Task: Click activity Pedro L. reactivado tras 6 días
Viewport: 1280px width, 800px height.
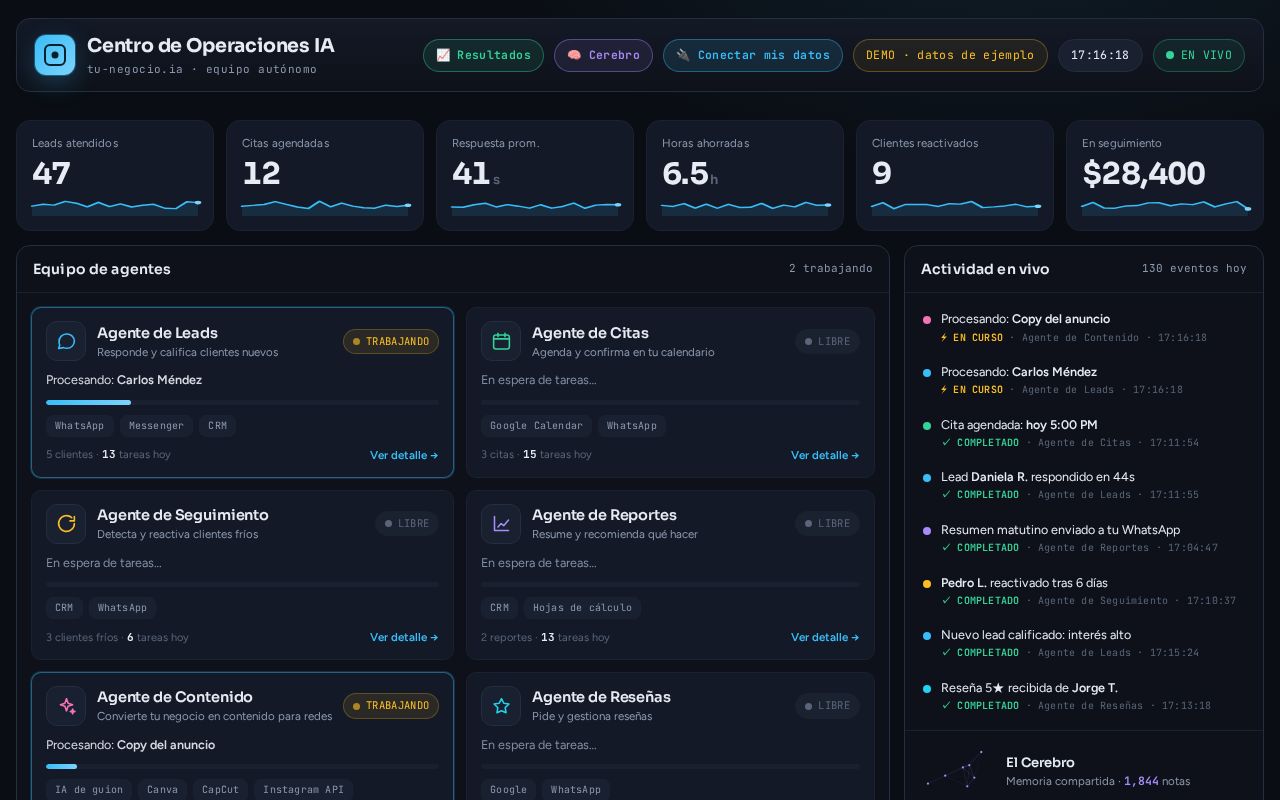Action: pos(1084,591)
